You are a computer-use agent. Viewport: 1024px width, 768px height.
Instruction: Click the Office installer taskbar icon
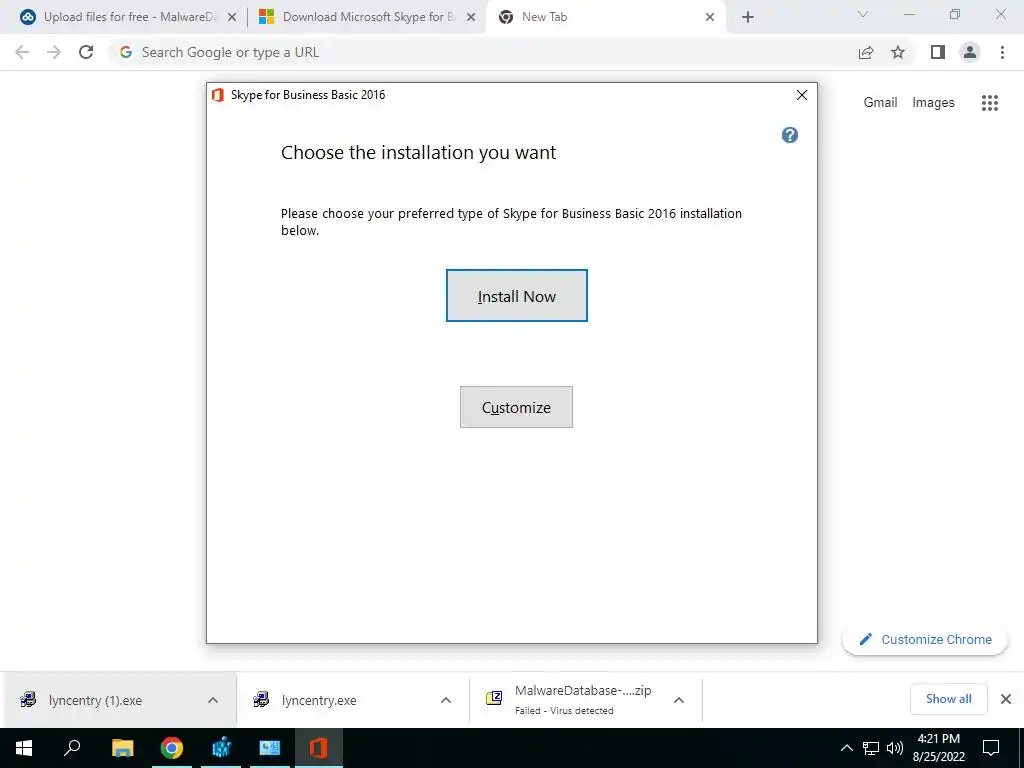pyautogui.click(x=319, y=748)
